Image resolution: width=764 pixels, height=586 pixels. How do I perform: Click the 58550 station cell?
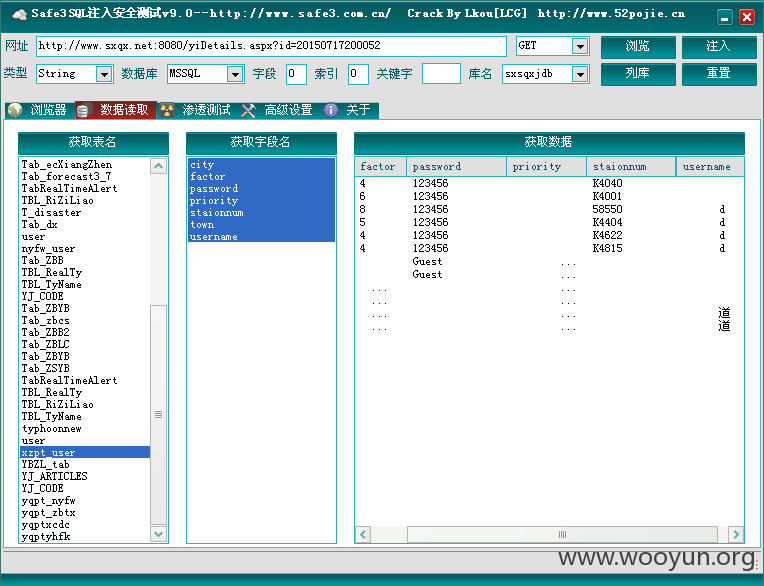click(x=607, y=209)
